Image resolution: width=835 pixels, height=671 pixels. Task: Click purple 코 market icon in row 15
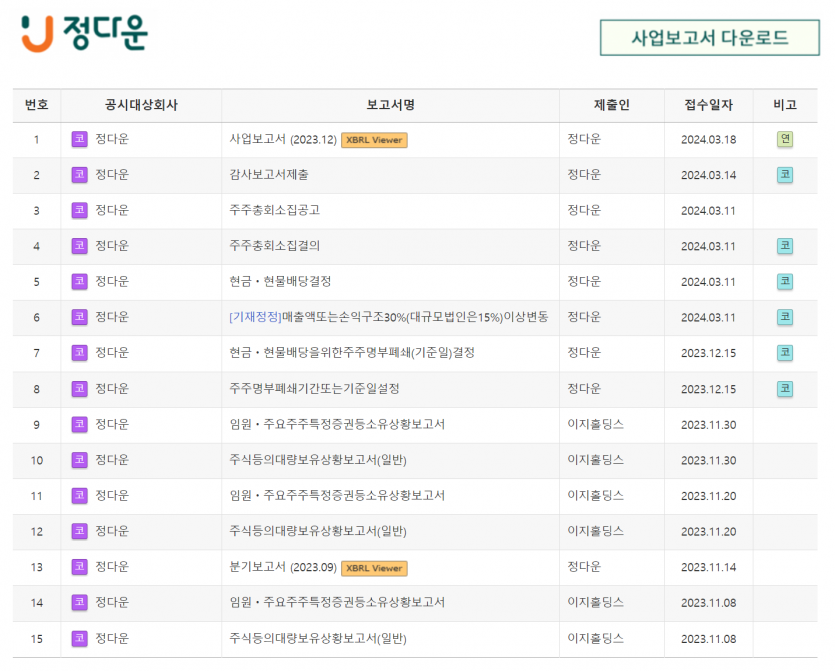tap(79, 639)
